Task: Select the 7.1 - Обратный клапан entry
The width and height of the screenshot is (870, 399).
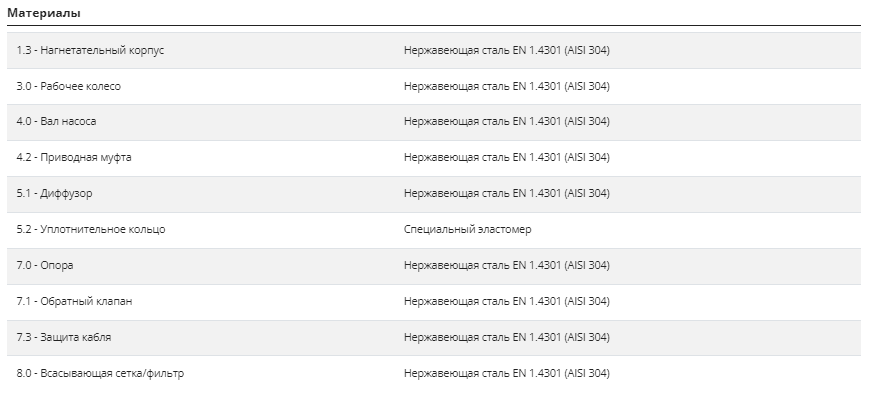Action: tap(74, 301)
